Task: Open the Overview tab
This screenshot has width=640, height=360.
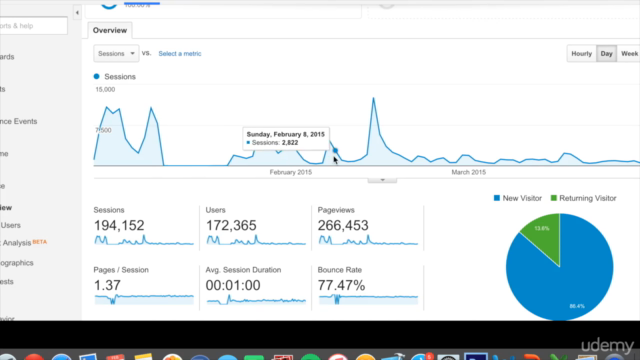Action: click(x=110, y=31)
